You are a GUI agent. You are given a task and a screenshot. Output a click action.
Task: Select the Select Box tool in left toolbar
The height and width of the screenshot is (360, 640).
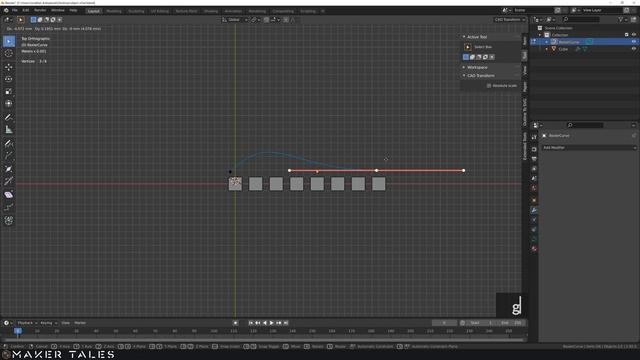click(9, 41)
